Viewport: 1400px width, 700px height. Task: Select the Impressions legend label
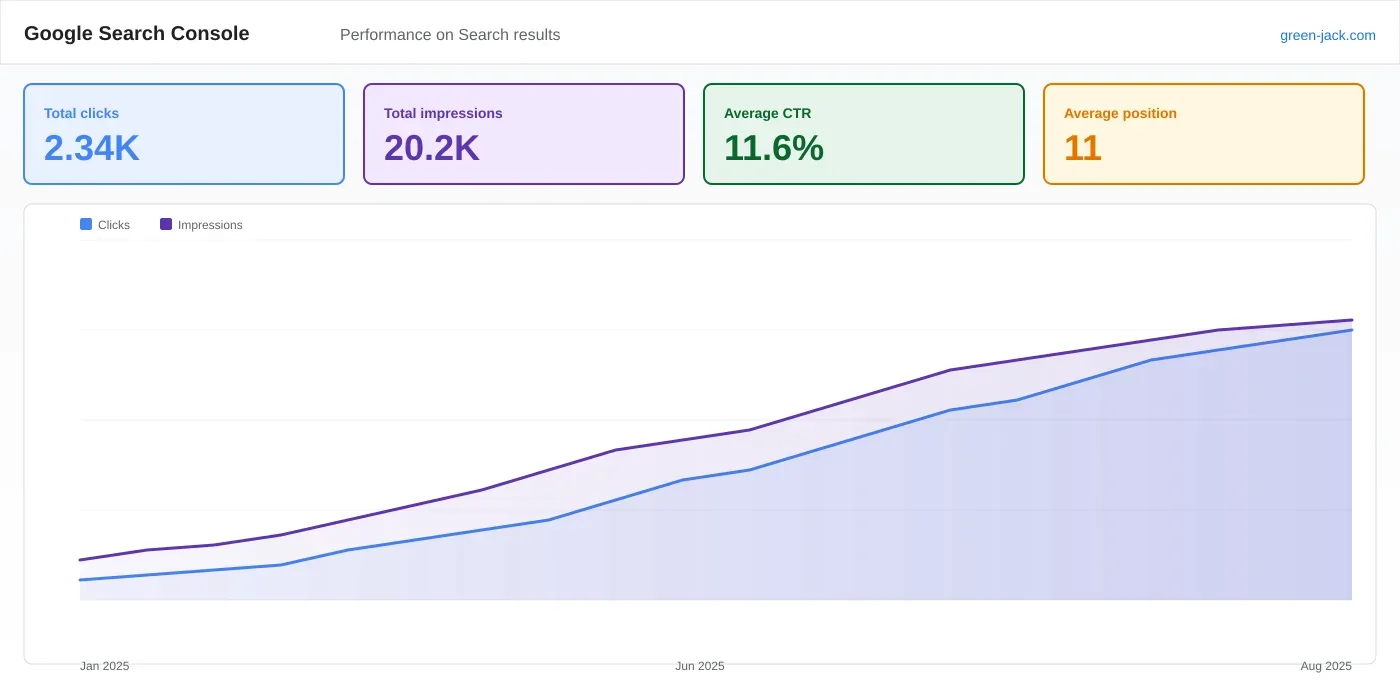click(x=210, y=225)
